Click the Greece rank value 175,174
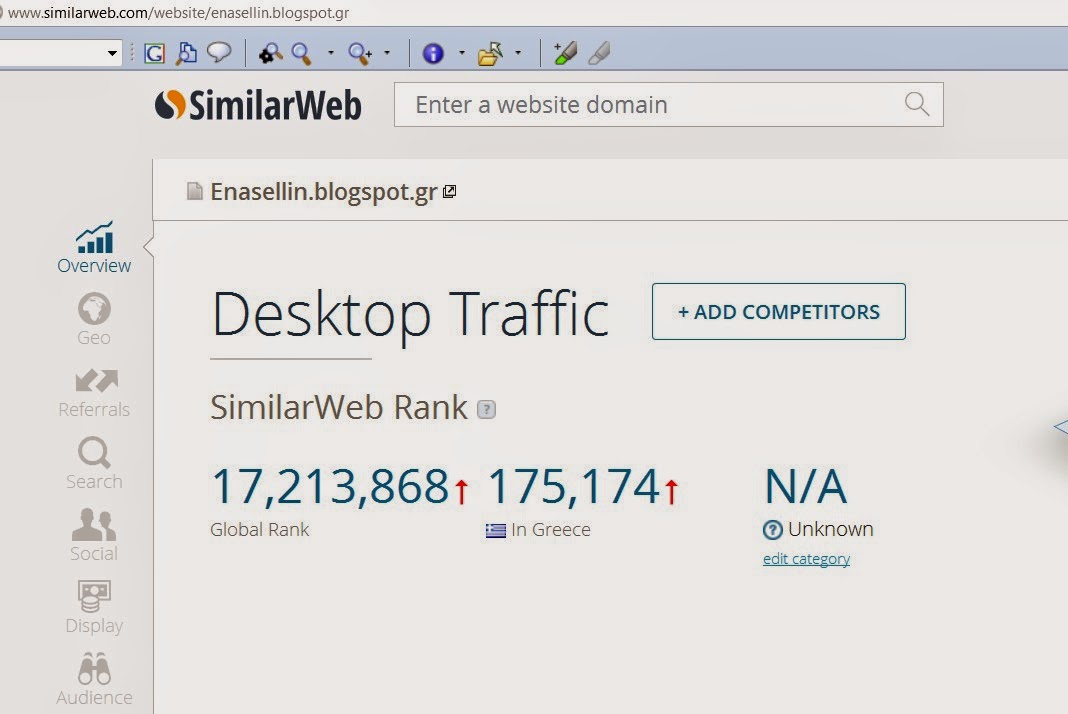 tap(574, 486)
